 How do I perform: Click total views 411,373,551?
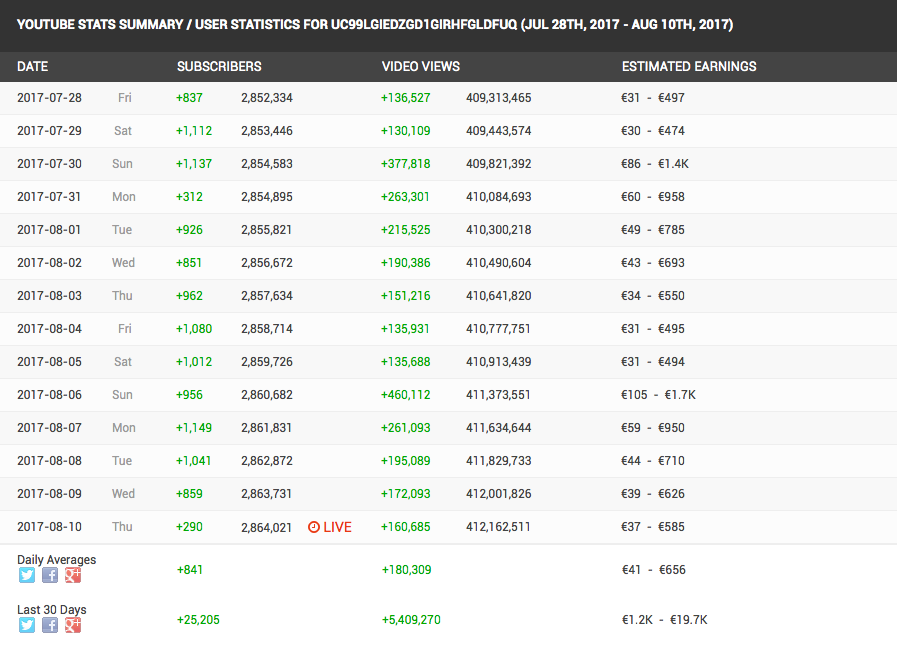pyautogui.click(x=498, y=395)
